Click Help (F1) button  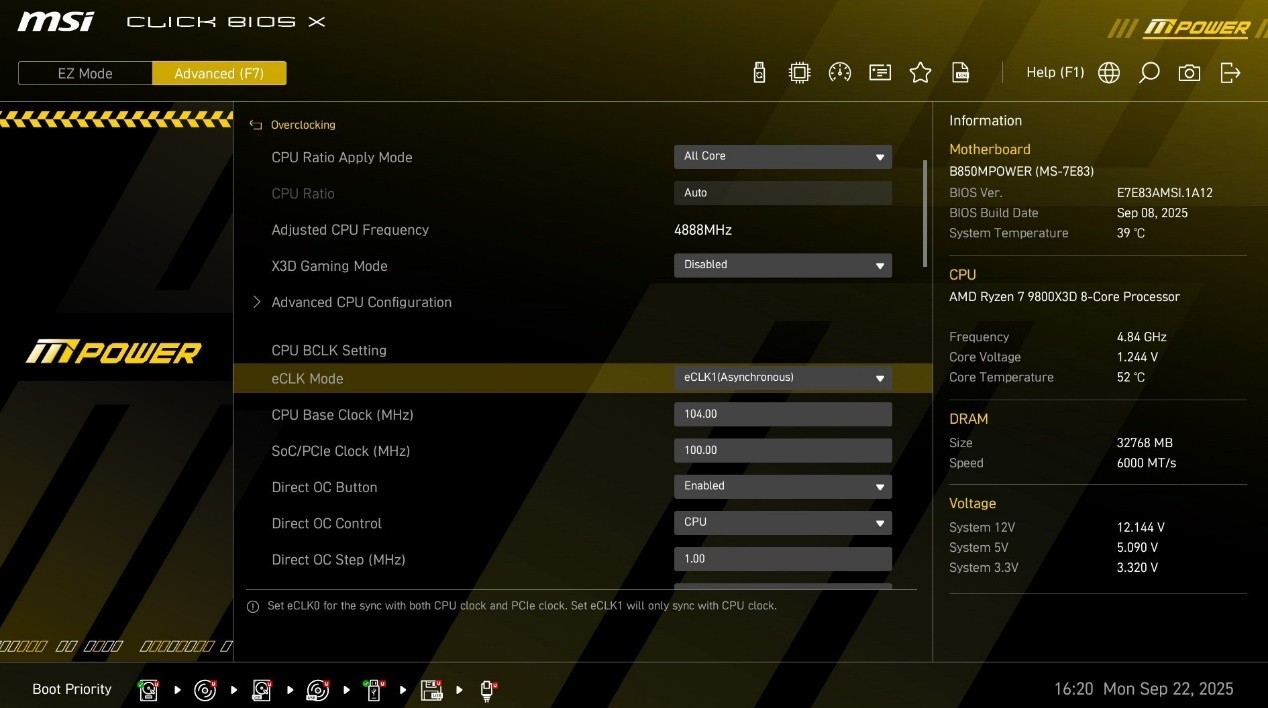pos(1055,73)
